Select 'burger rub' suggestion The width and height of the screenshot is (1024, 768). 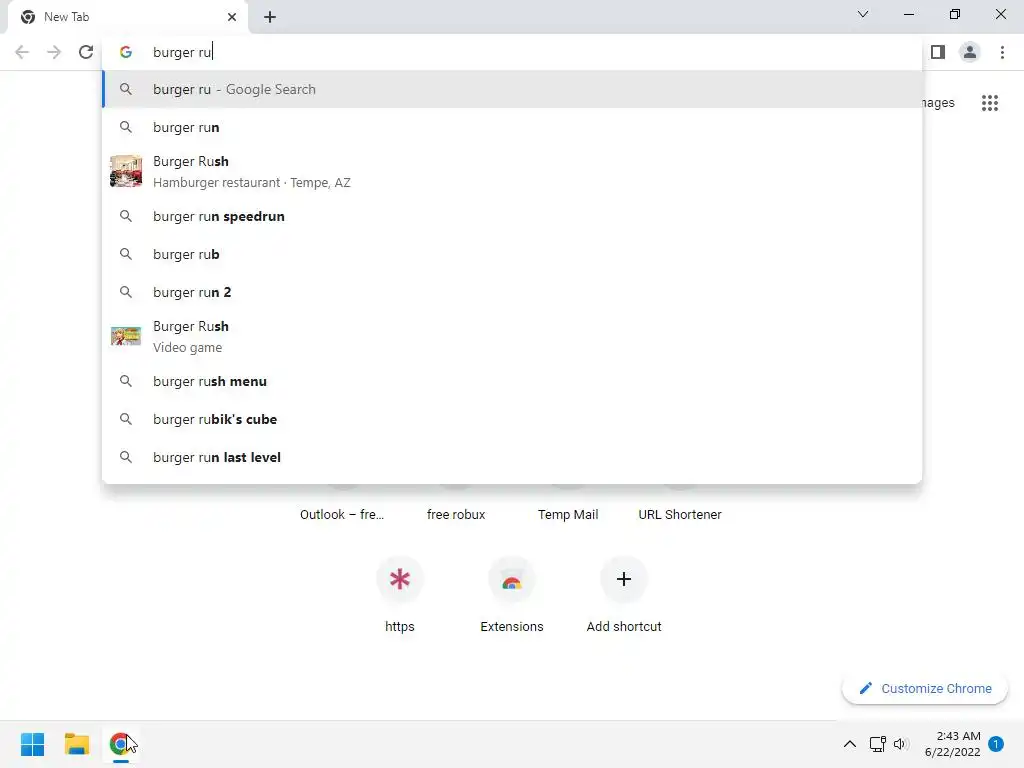point(513,254)
